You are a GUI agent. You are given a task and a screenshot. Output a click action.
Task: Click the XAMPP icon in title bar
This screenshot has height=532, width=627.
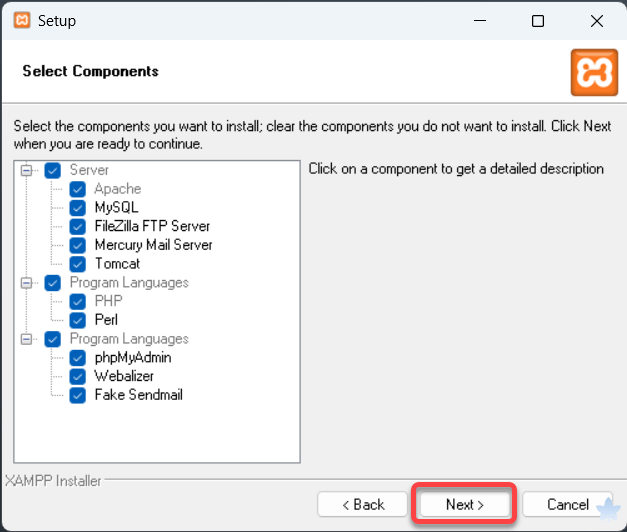(x=22, y=20)
